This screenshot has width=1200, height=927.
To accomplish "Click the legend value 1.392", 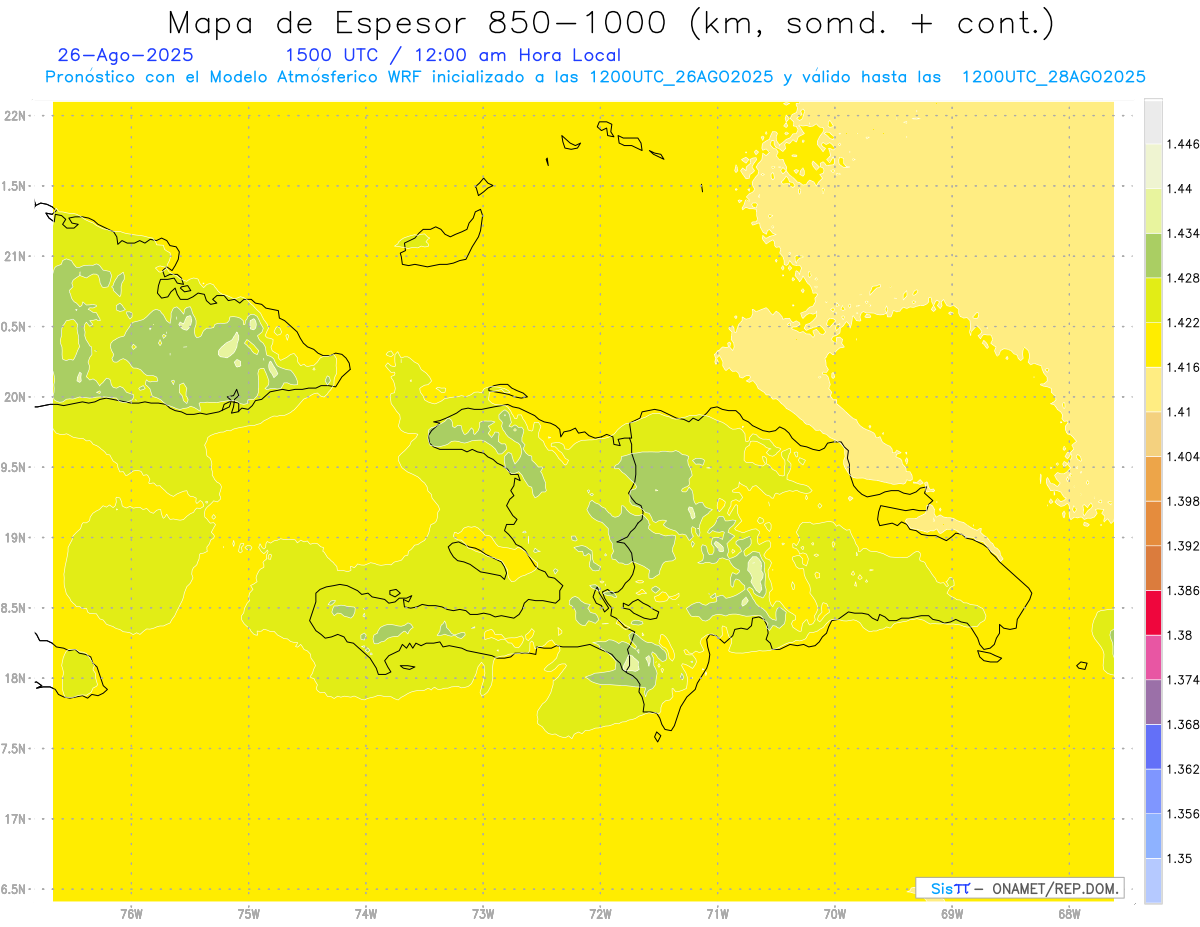I will click(x=1182, y=546).
